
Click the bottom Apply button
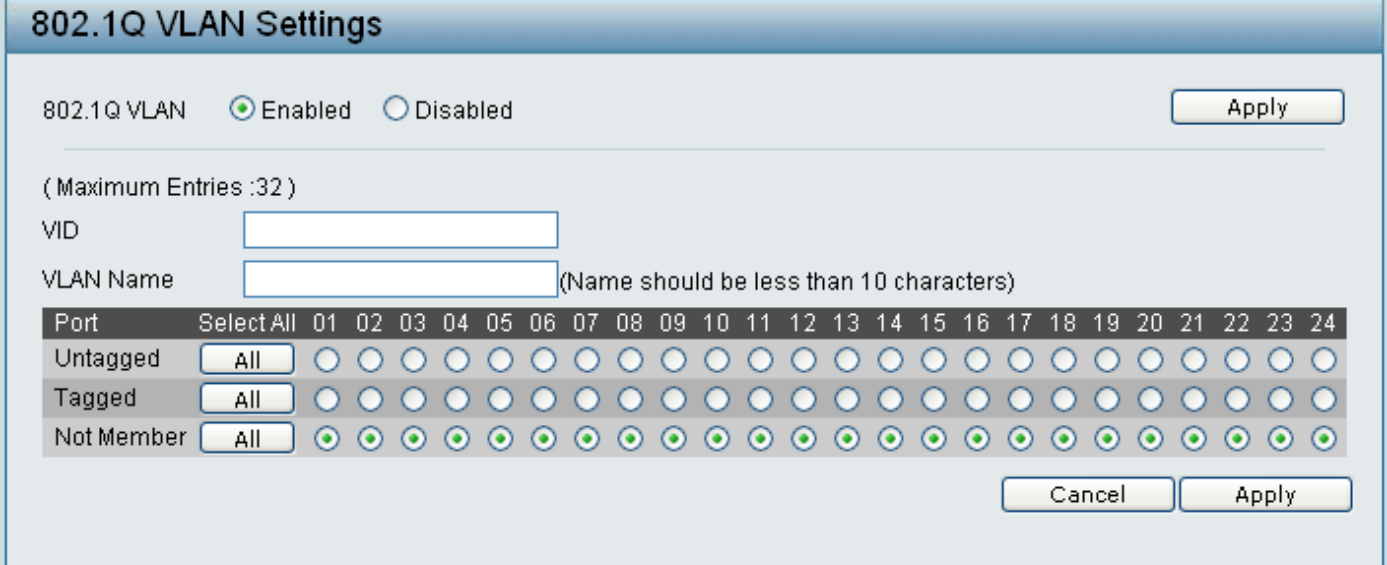[1265, 495]
